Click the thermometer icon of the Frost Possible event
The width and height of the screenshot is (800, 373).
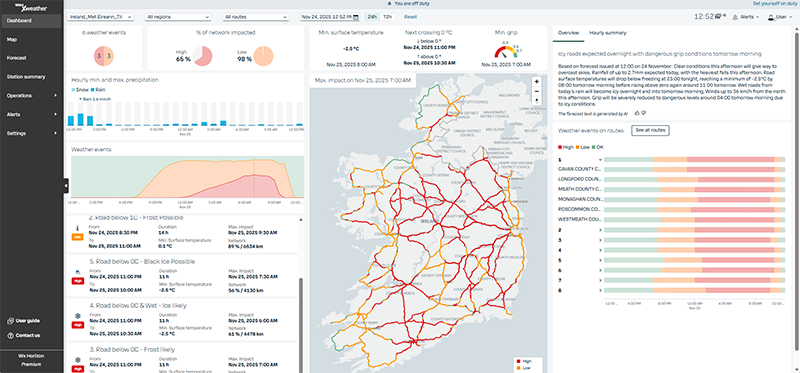77,228
